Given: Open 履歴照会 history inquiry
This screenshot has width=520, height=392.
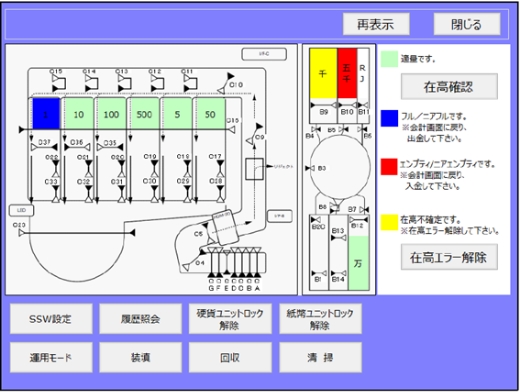Looking at the screenshot, I should click(x=140, y=319).
